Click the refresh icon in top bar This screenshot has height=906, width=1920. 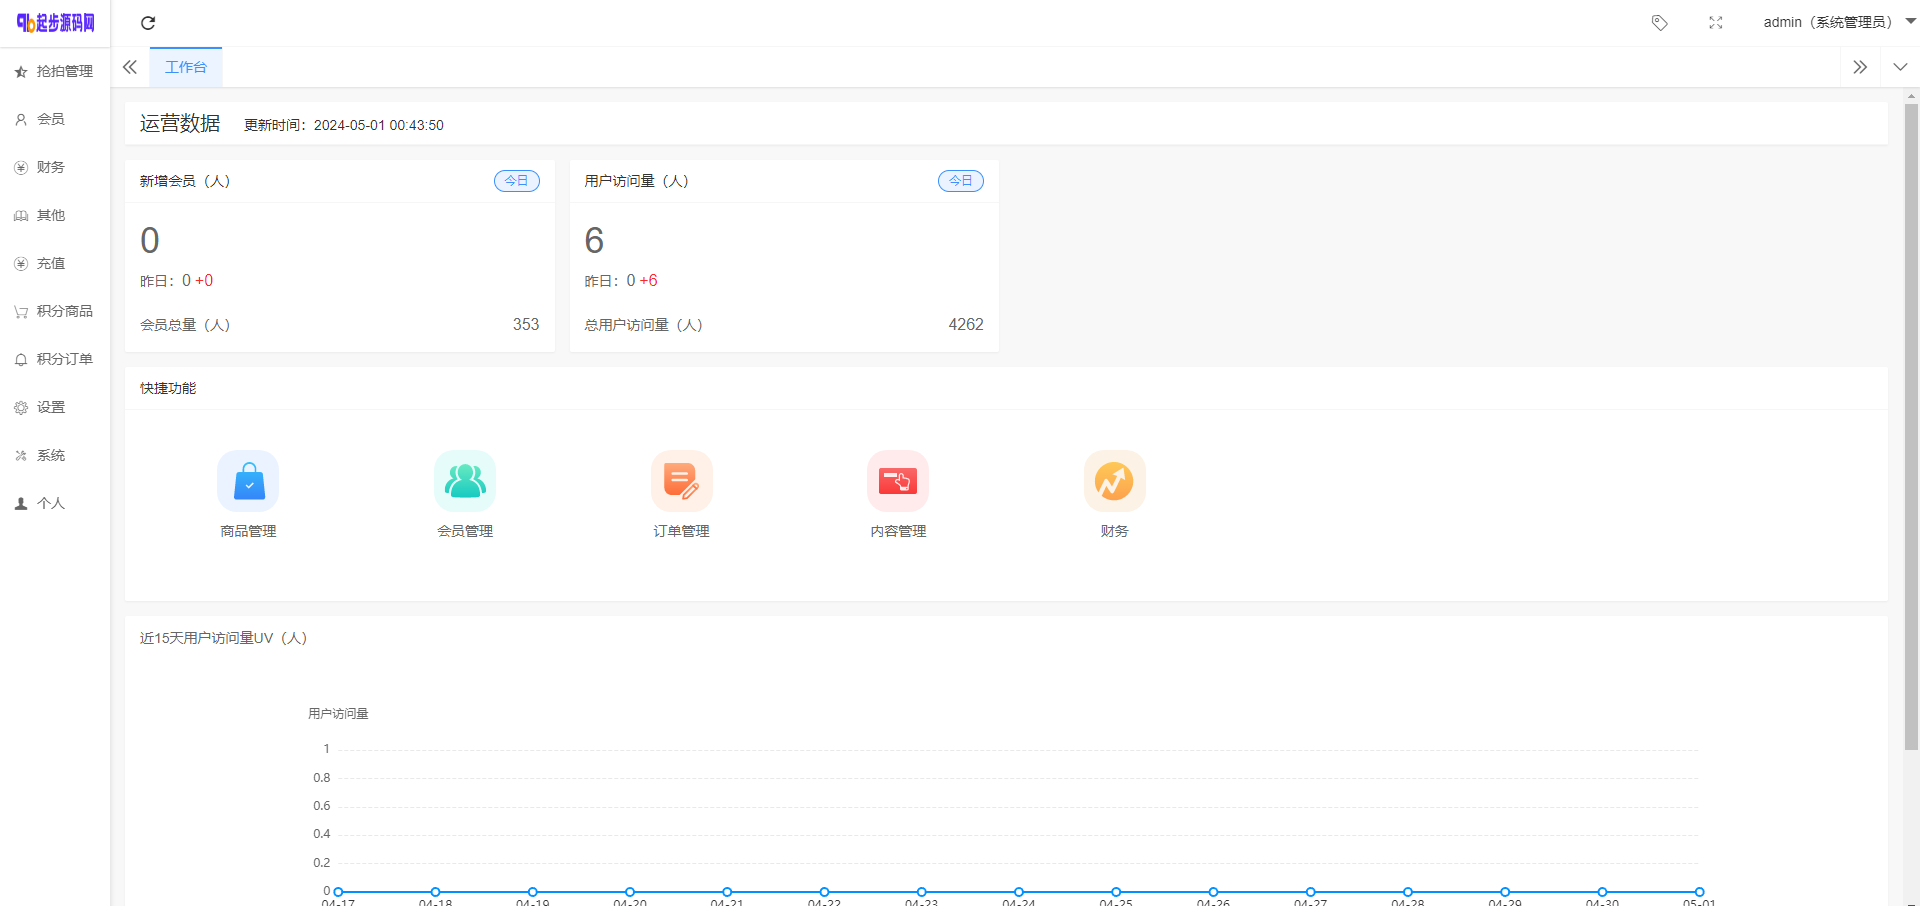pyautogui.click(x=148, y=23)
